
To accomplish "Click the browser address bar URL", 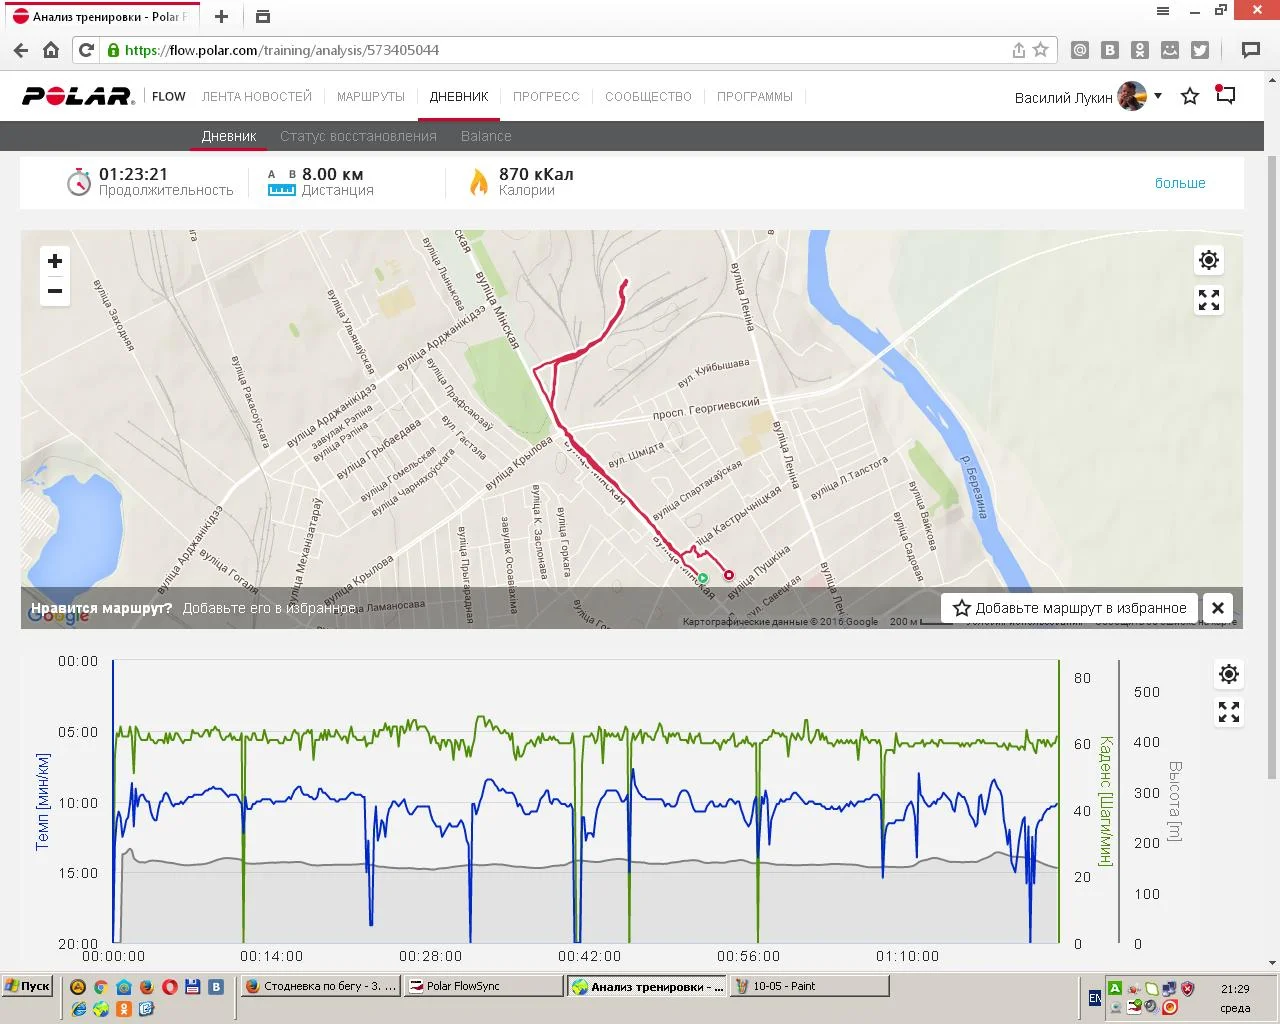I will pyautogui.click(x=282, y=50).
